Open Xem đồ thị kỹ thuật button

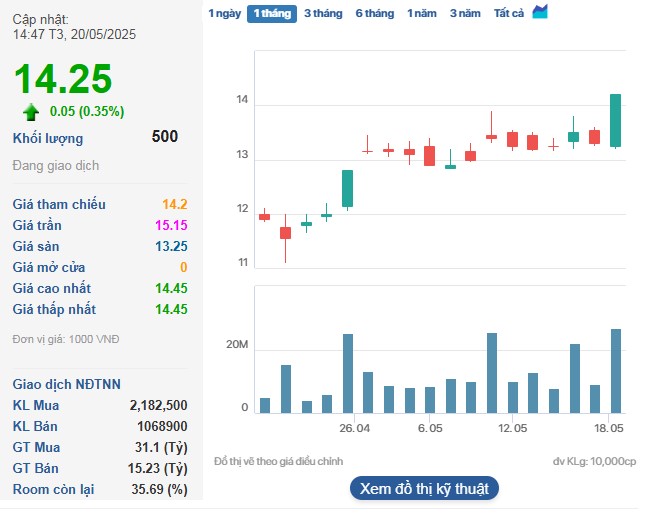click(x=424, y=488)
